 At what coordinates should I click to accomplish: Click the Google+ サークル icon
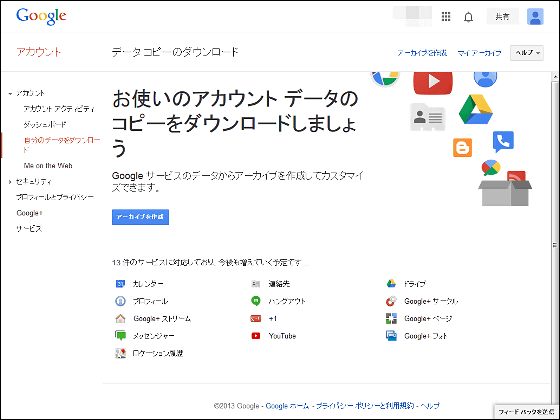tap(391, 301)
